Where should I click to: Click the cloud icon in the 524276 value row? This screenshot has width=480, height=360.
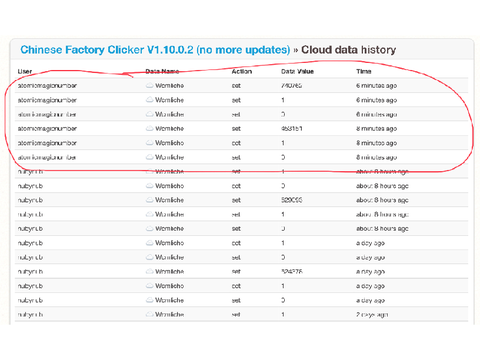coord(150,272)
